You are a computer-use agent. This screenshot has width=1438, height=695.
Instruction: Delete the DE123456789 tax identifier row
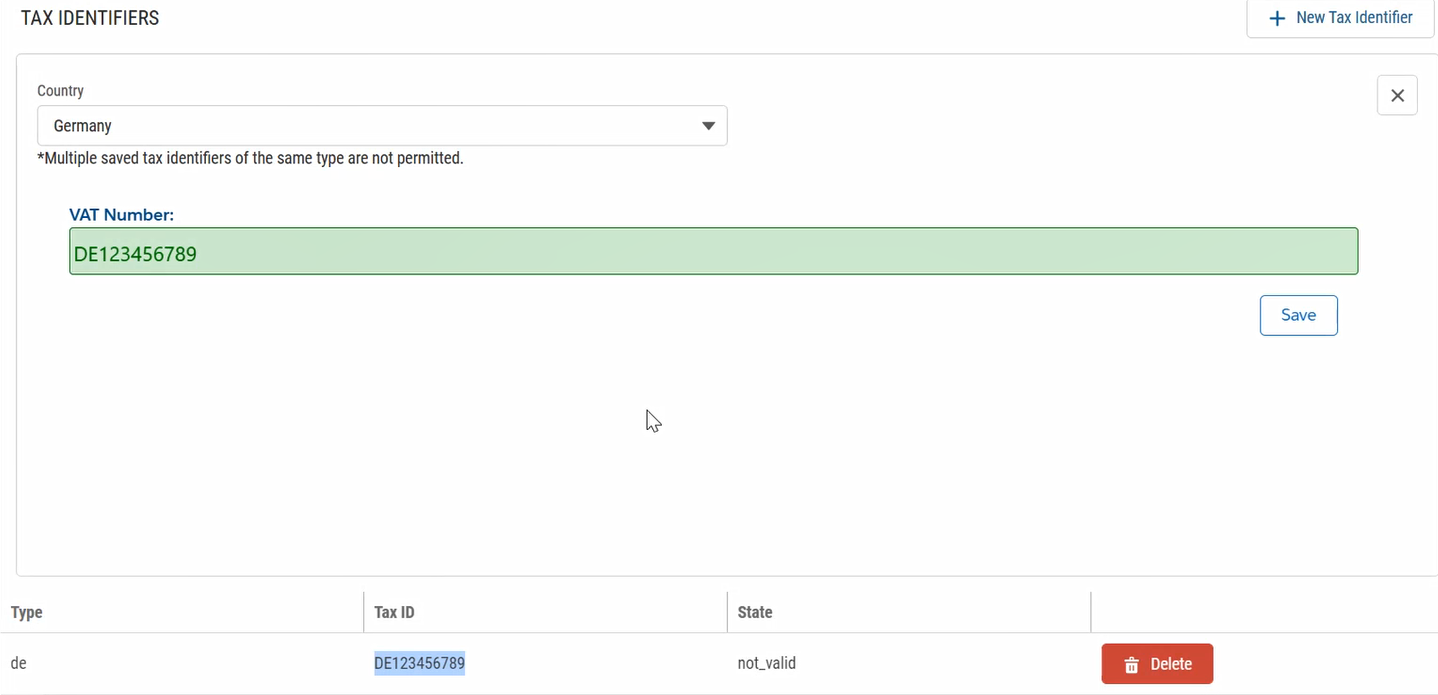coord(1157,664)
